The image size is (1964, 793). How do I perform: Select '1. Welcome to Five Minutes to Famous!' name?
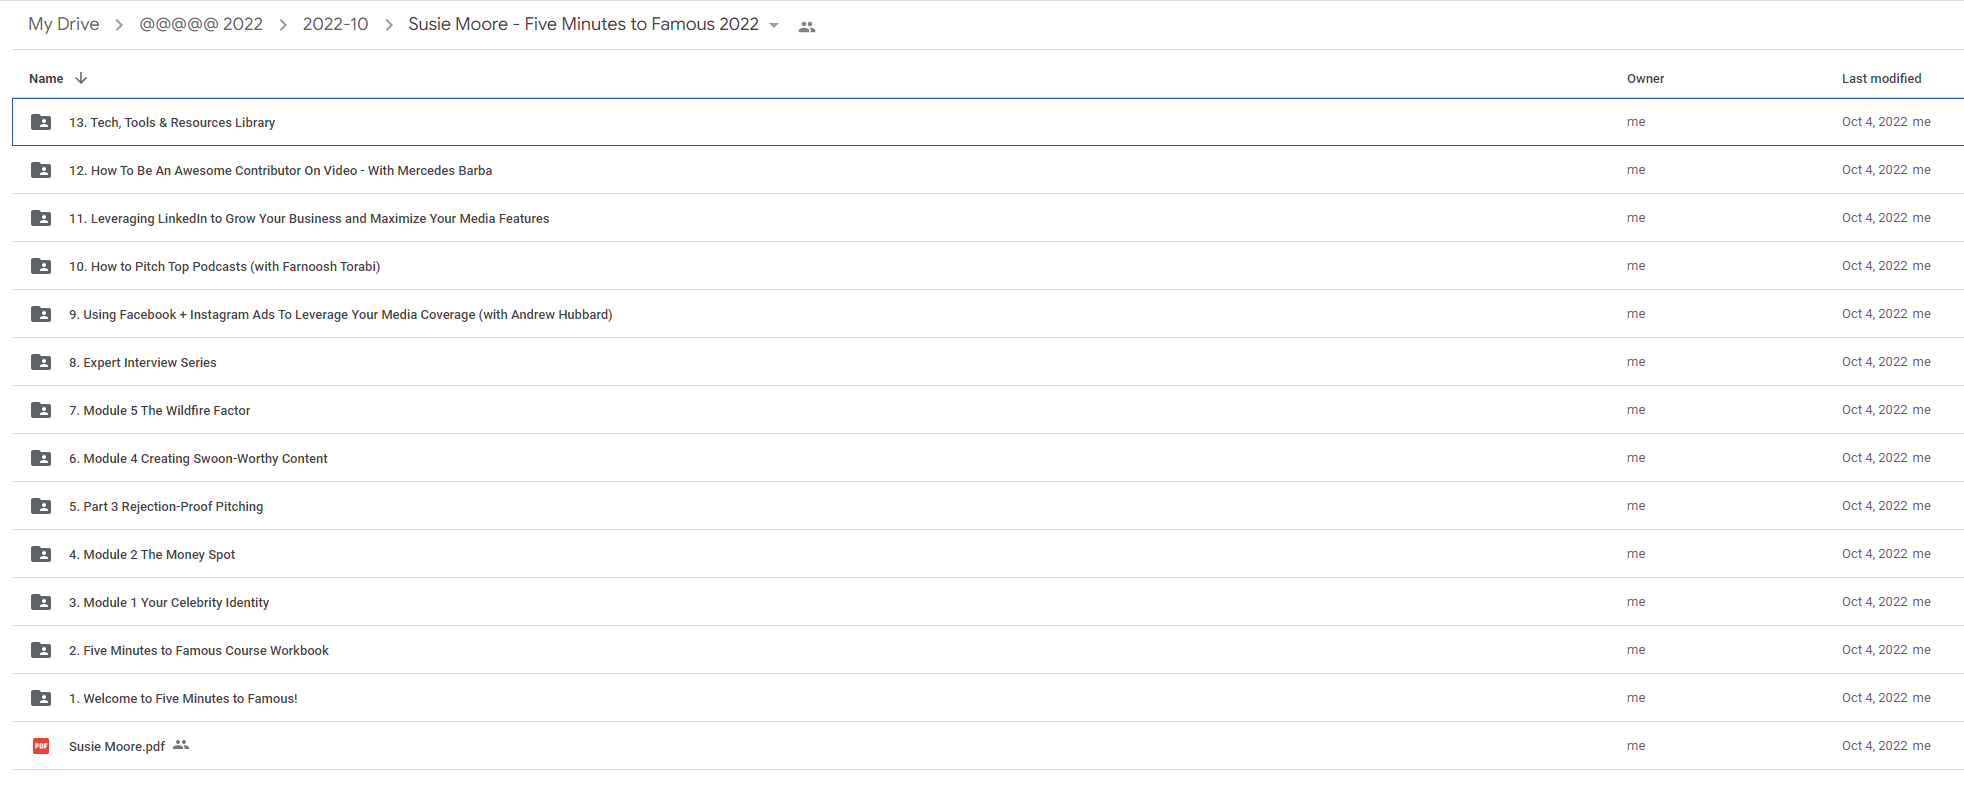pos(183,699)
